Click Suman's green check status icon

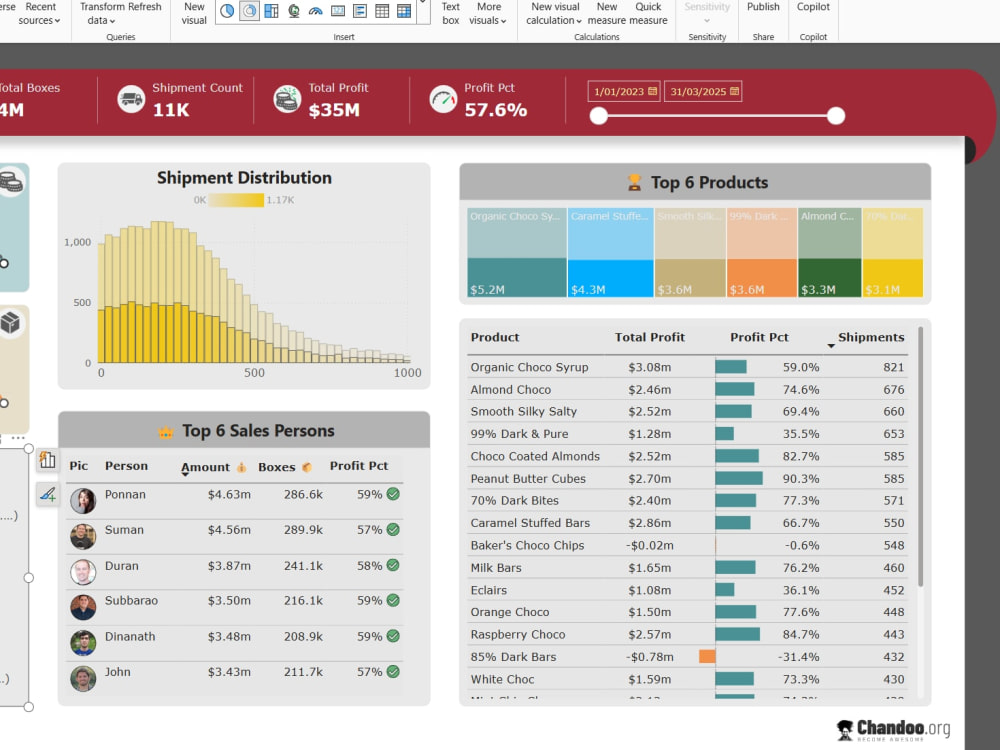point(393,529)
